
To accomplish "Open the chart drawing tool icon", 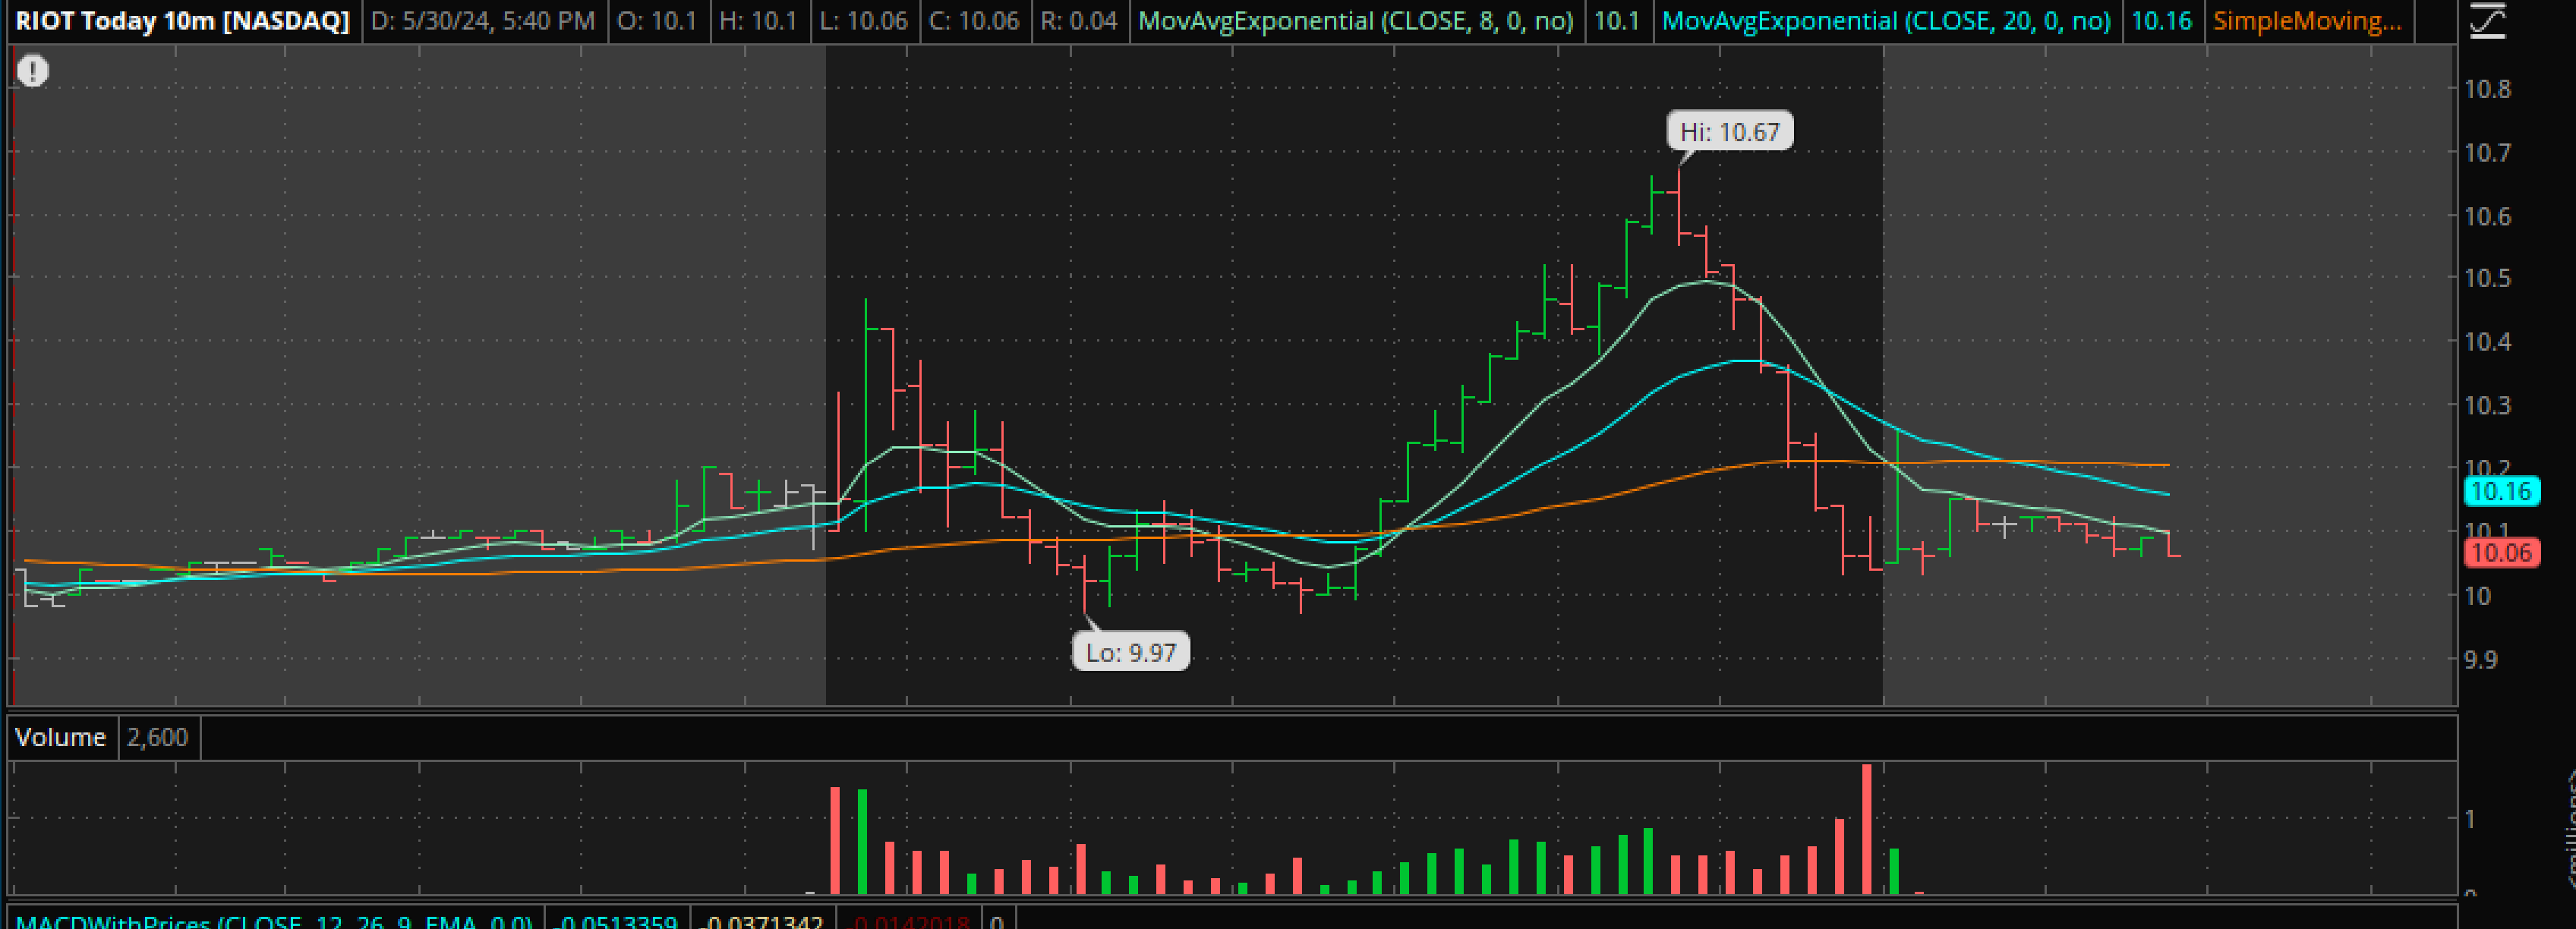I will 2487,21.
